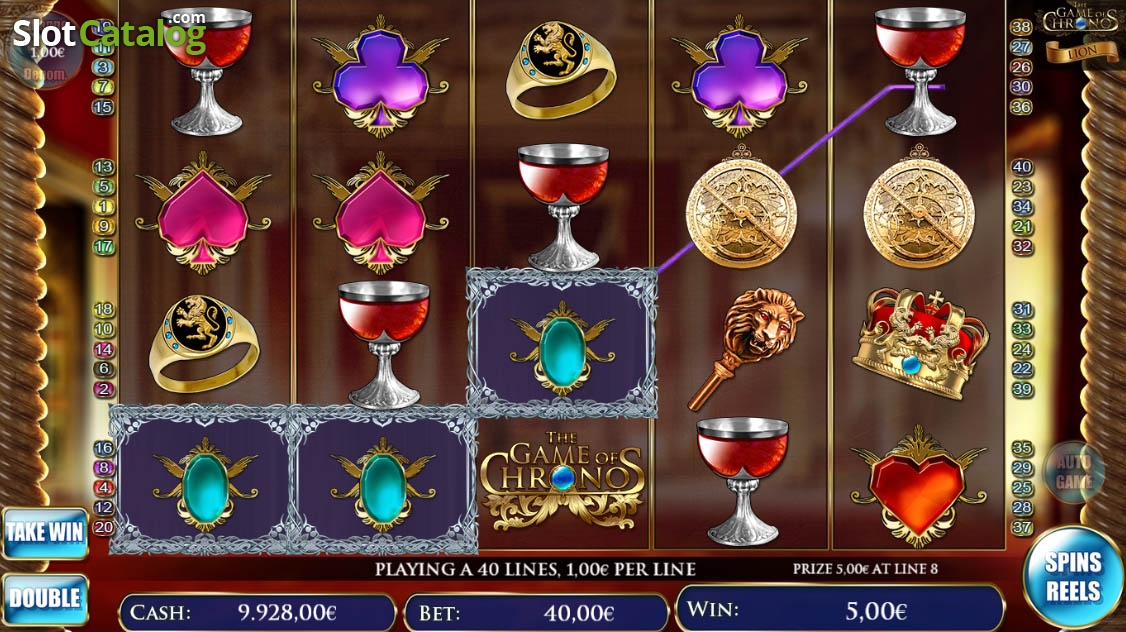Click the lion head scepter symbol
Screen dimensions: 1126x632
coord(745,348)
